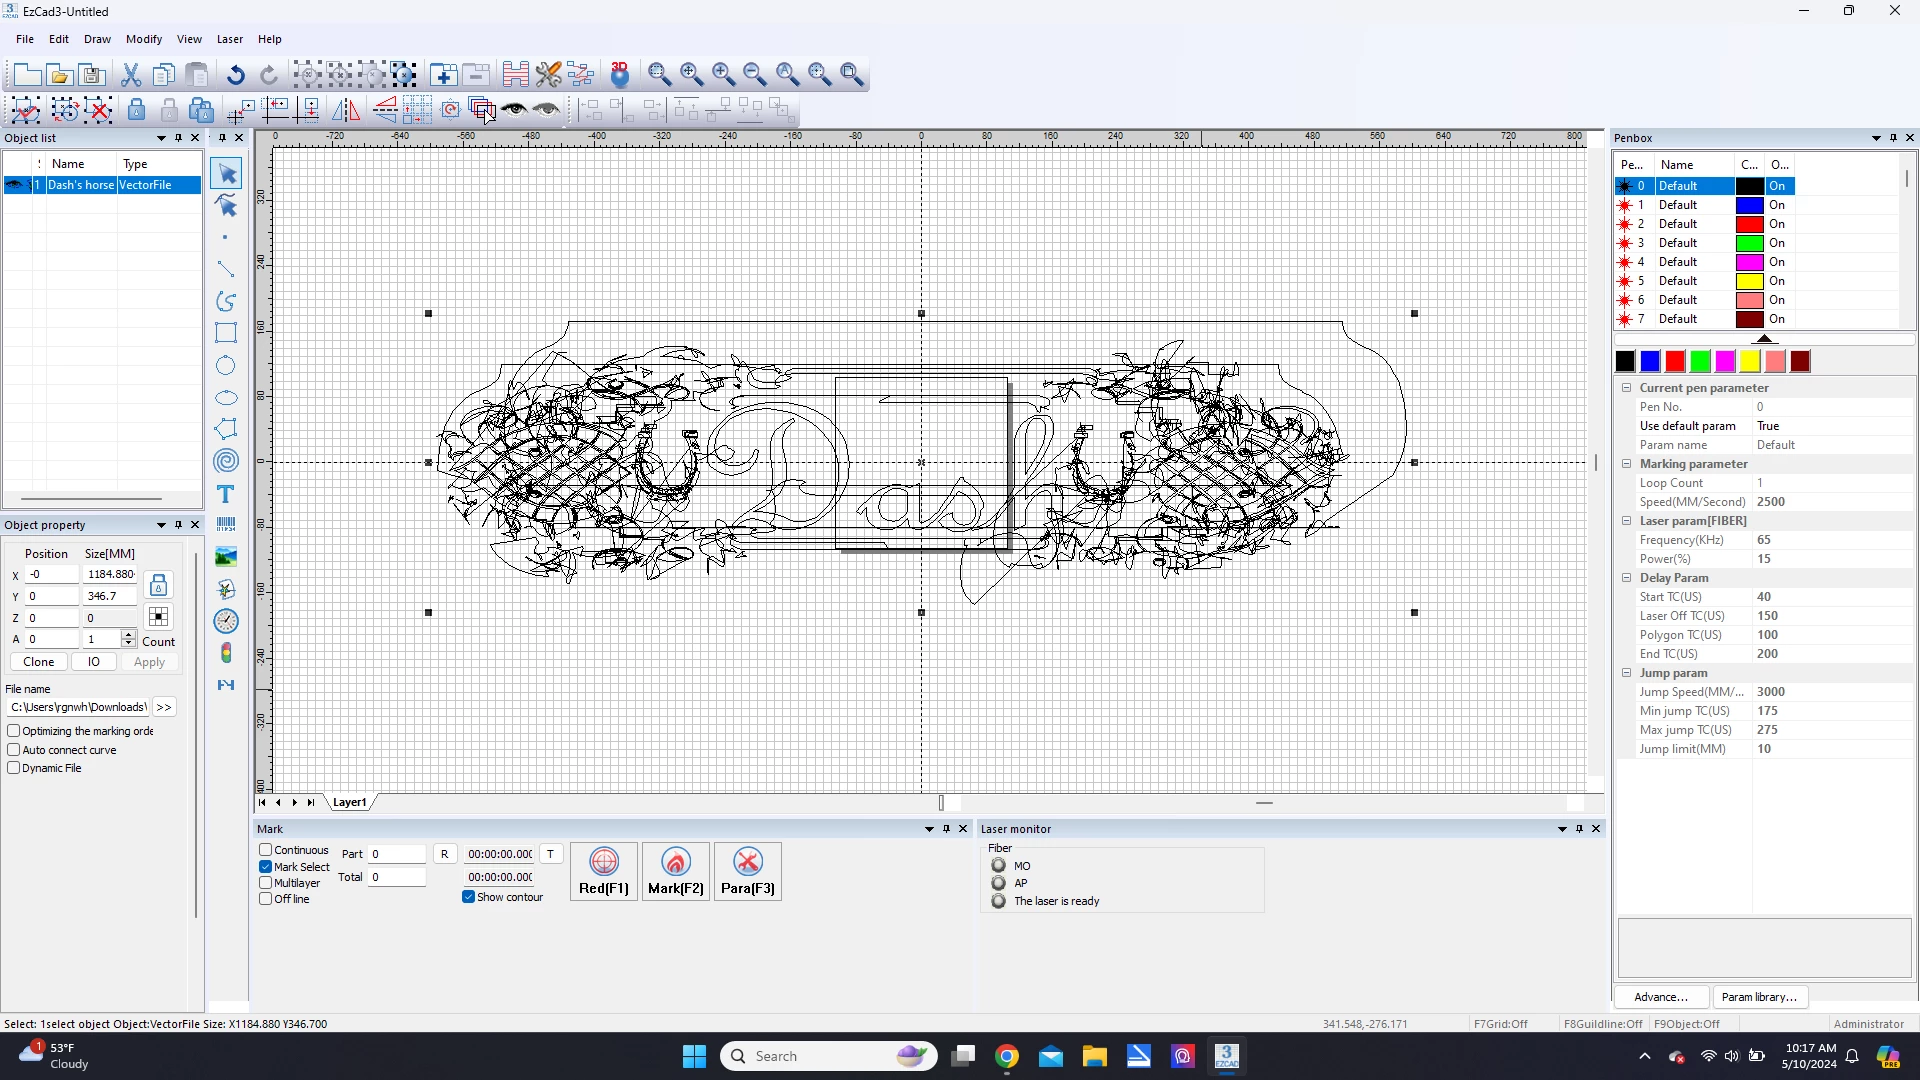
Task: Enable Auto connect curve option
Action: (14, 750)
